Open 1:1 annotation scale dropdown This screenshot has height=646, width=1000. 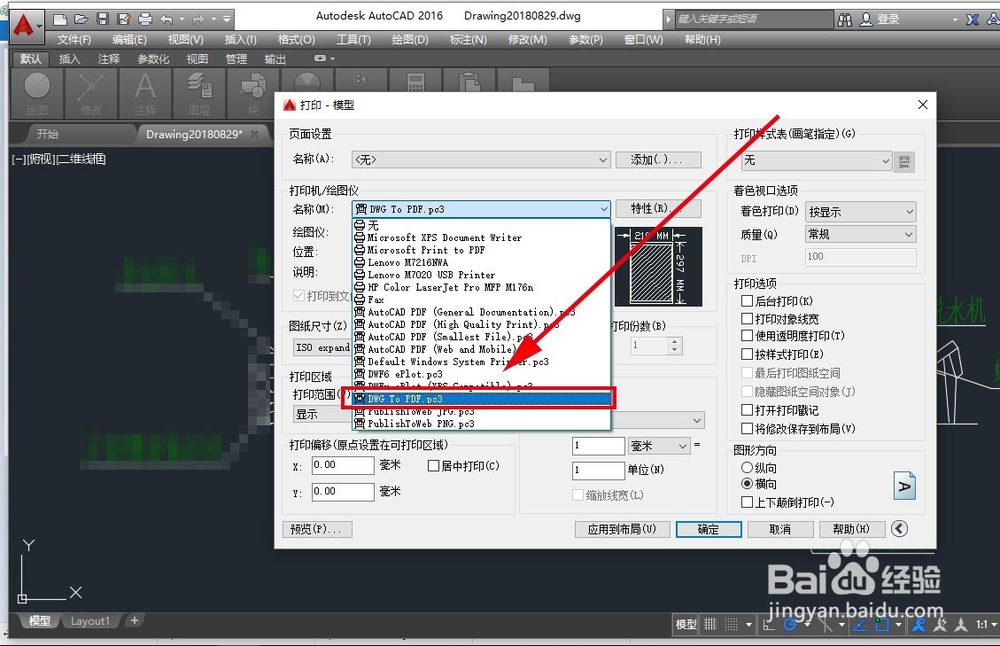coord(986,624)
